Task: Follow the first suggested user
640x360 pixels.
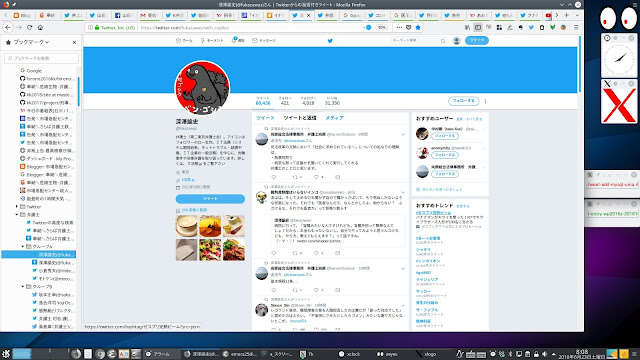Action: point(445,136)
